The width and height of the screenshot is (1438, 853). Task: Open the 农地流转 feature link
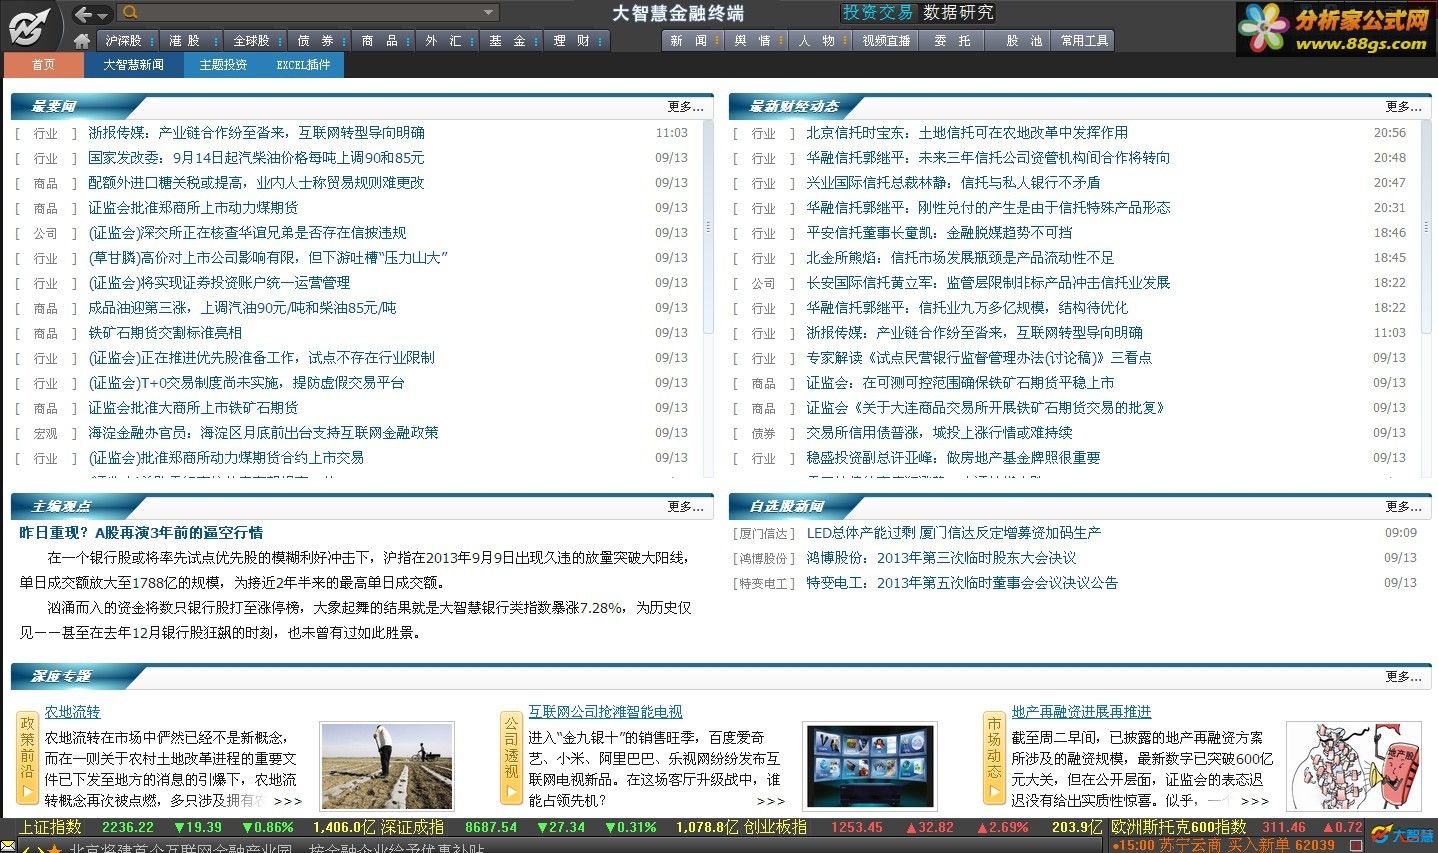pyautogui.click(x=72, y=712)
